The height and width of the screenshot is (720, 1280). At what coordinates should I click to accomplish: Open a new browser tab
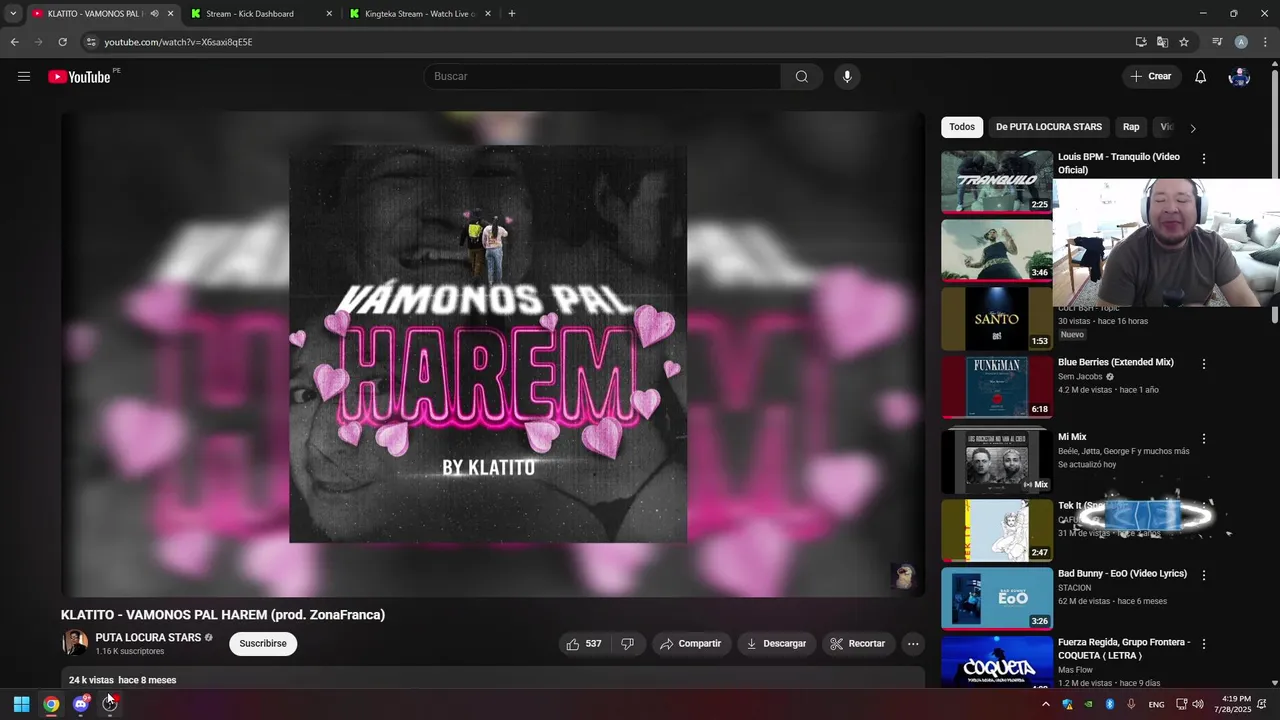point(512,14)
